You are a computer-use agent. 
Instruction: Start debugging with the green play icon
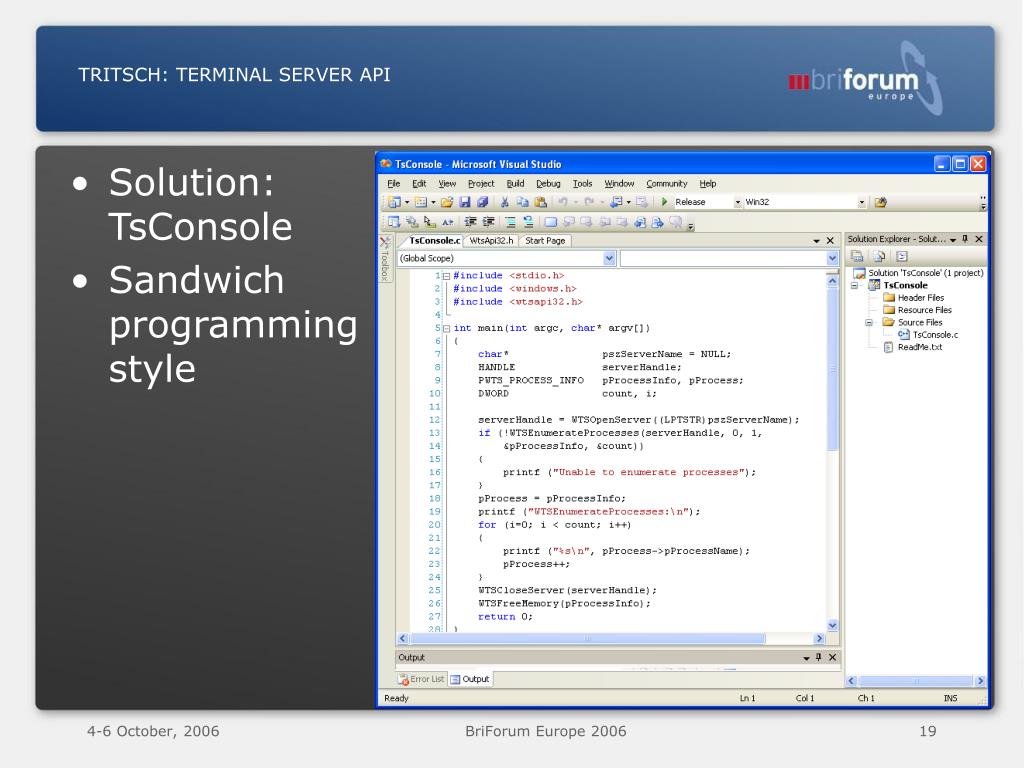click(664, 202)
